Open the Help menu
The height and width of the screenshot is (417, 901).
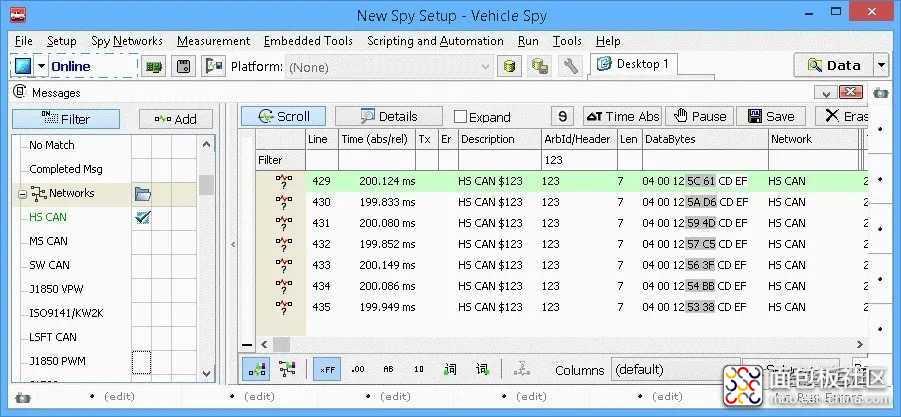pos(608,41)
